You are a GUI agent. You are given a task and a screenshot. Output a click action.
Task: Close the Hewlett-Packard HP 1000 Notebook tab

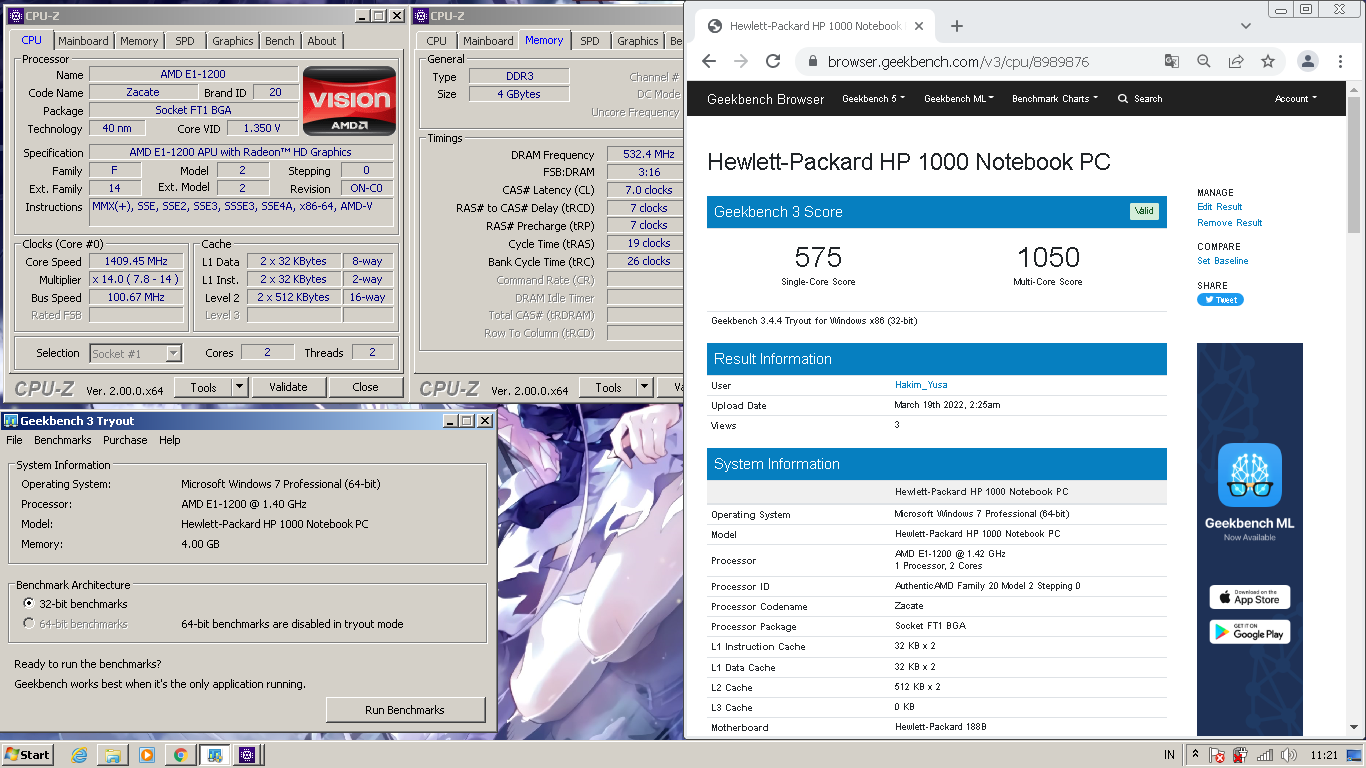pos(917,26)
